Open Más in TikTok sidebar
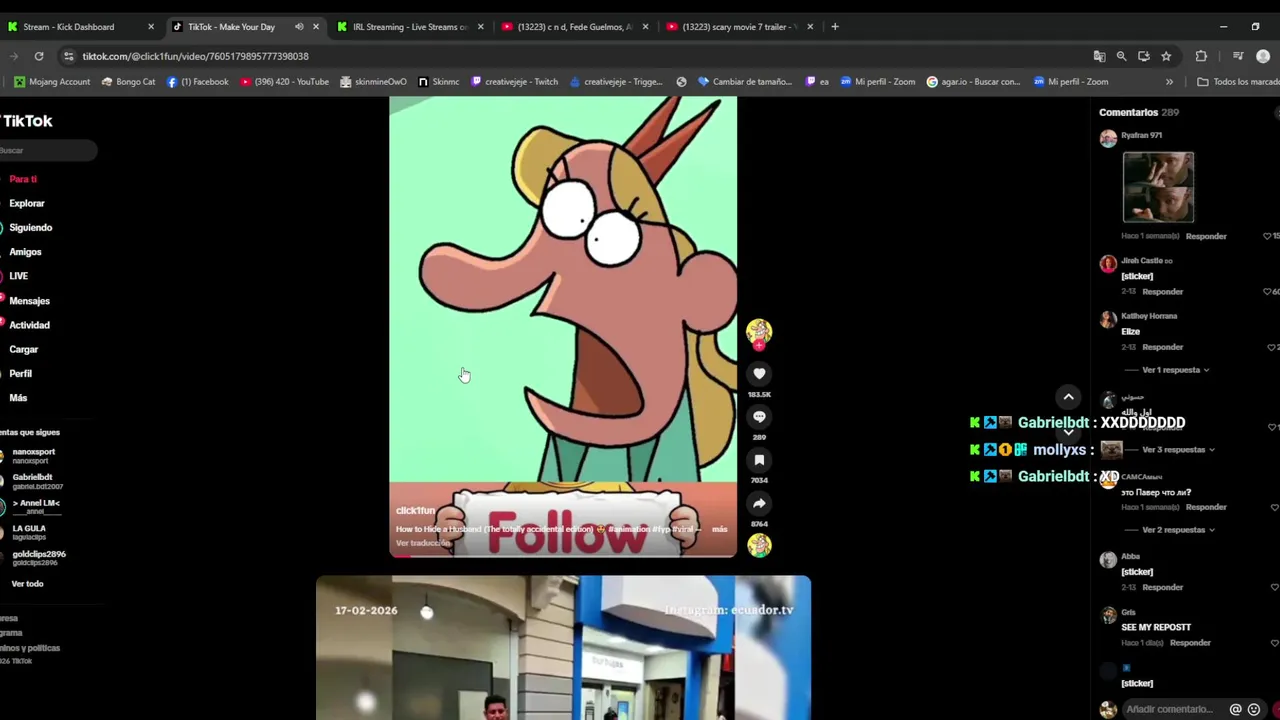Image resolution: width=1280 pixels, height=720 pixels. (x=18, y=398)
